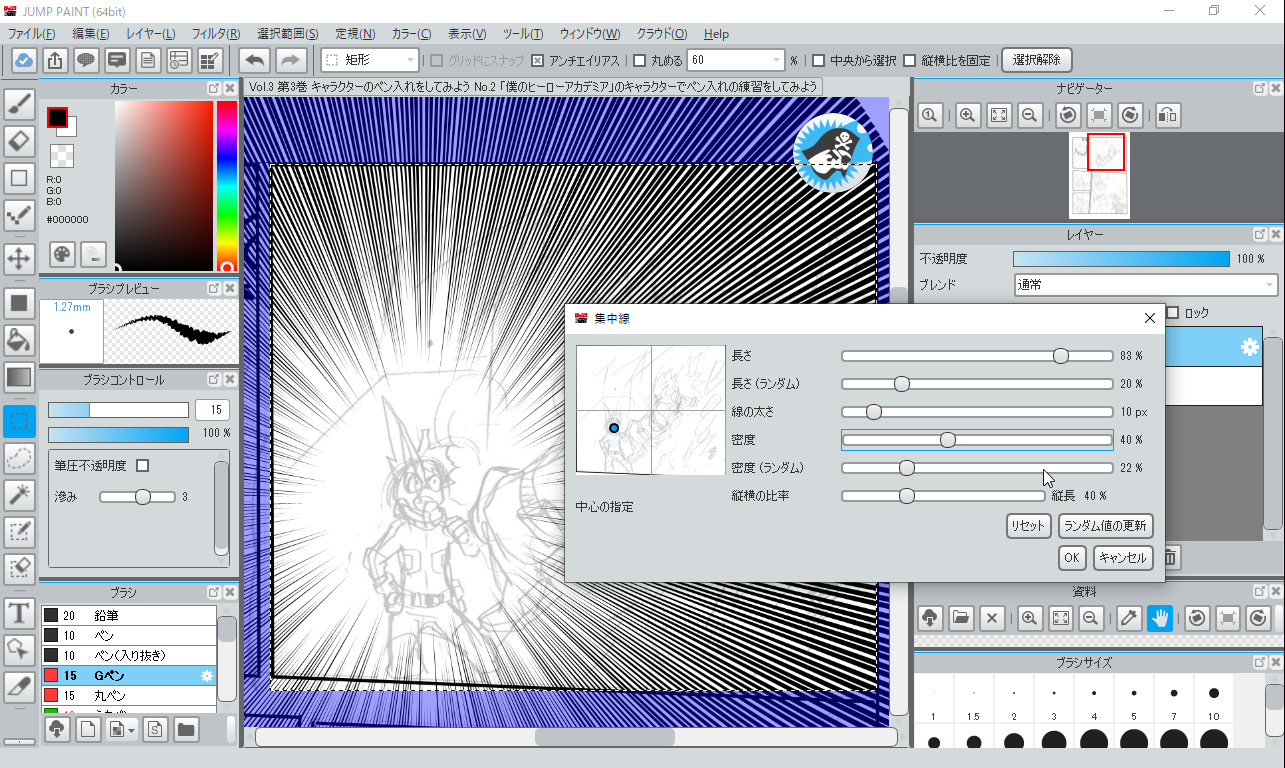Screen dimensions: 1285x768
Task: Open the brush folder icon under brush list
Action: (x=186, y=729)
